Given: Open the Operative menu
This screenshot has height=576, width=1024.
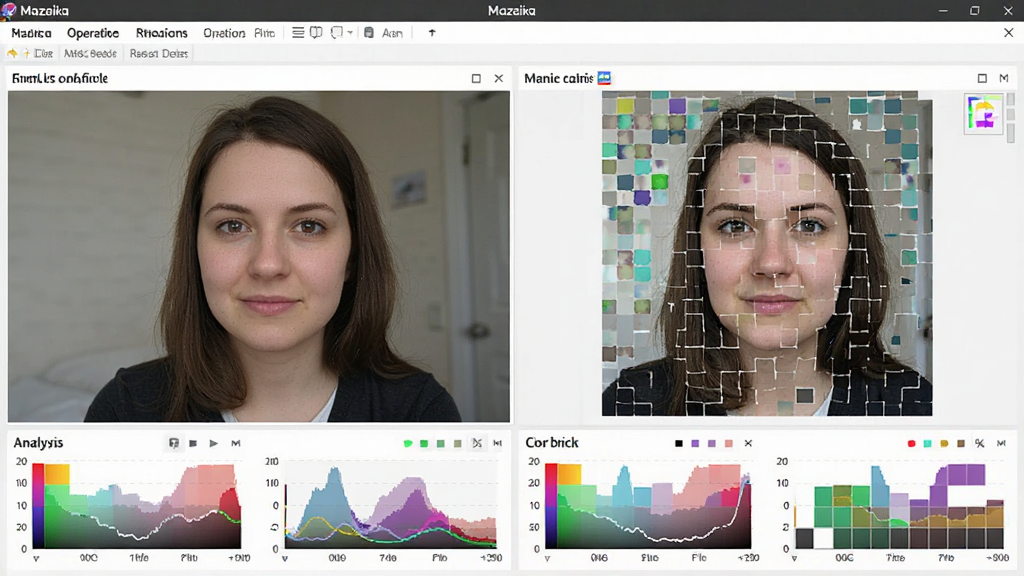Looking at the screenshot, I should [x=93, y=33].
